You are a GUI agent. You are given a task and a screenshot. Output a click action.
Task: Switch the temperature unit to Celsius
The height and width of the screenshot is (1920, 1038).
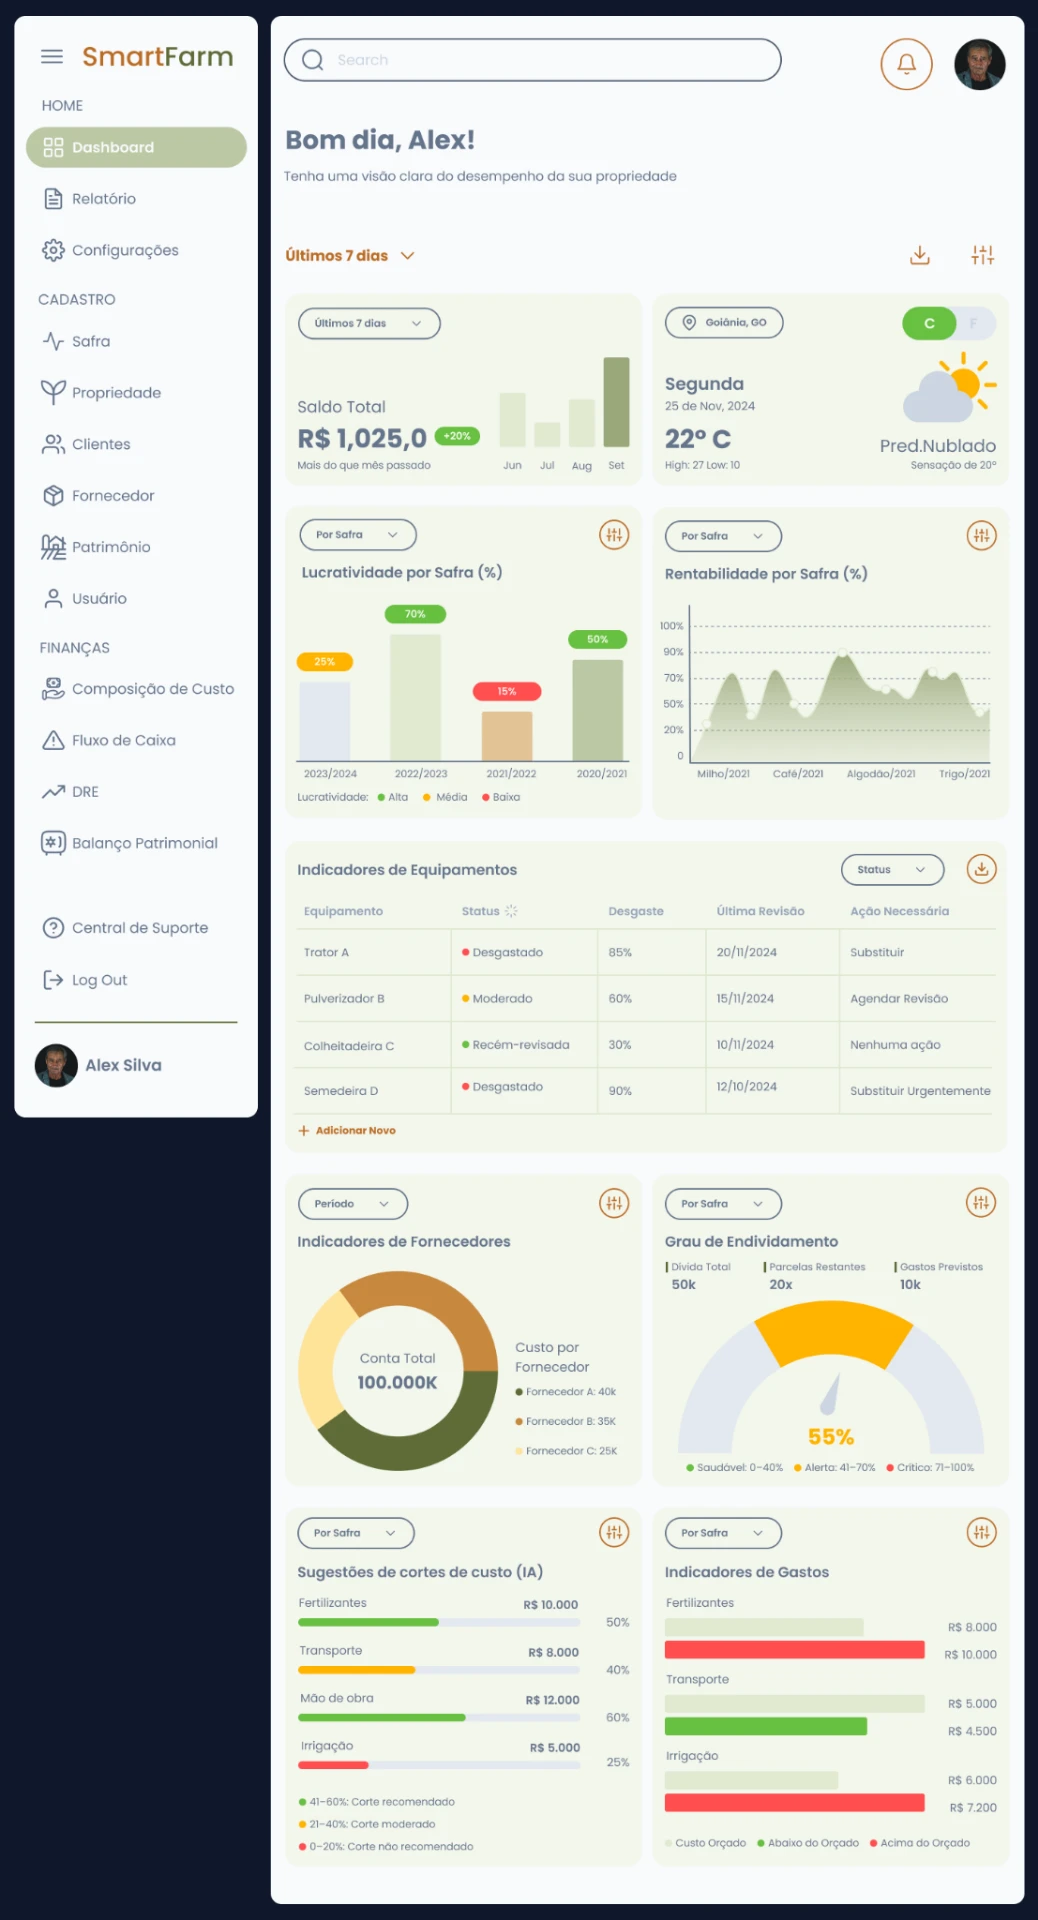pos(929,324)
